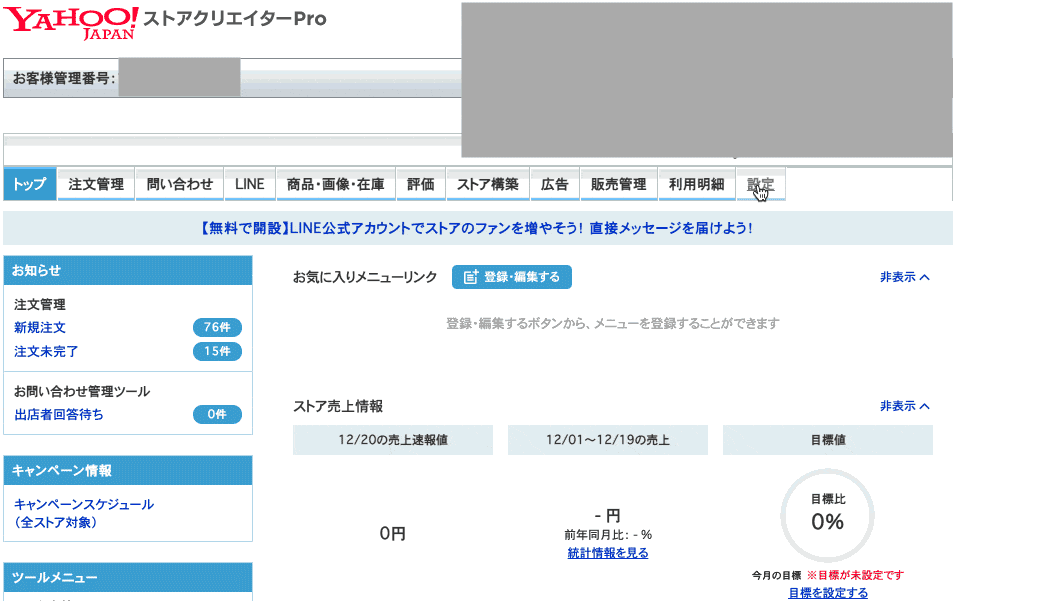Viewport: 1045px width, 601px height.
Task: Click the 15件 incomplete orders badge
Action: [216, 351]
